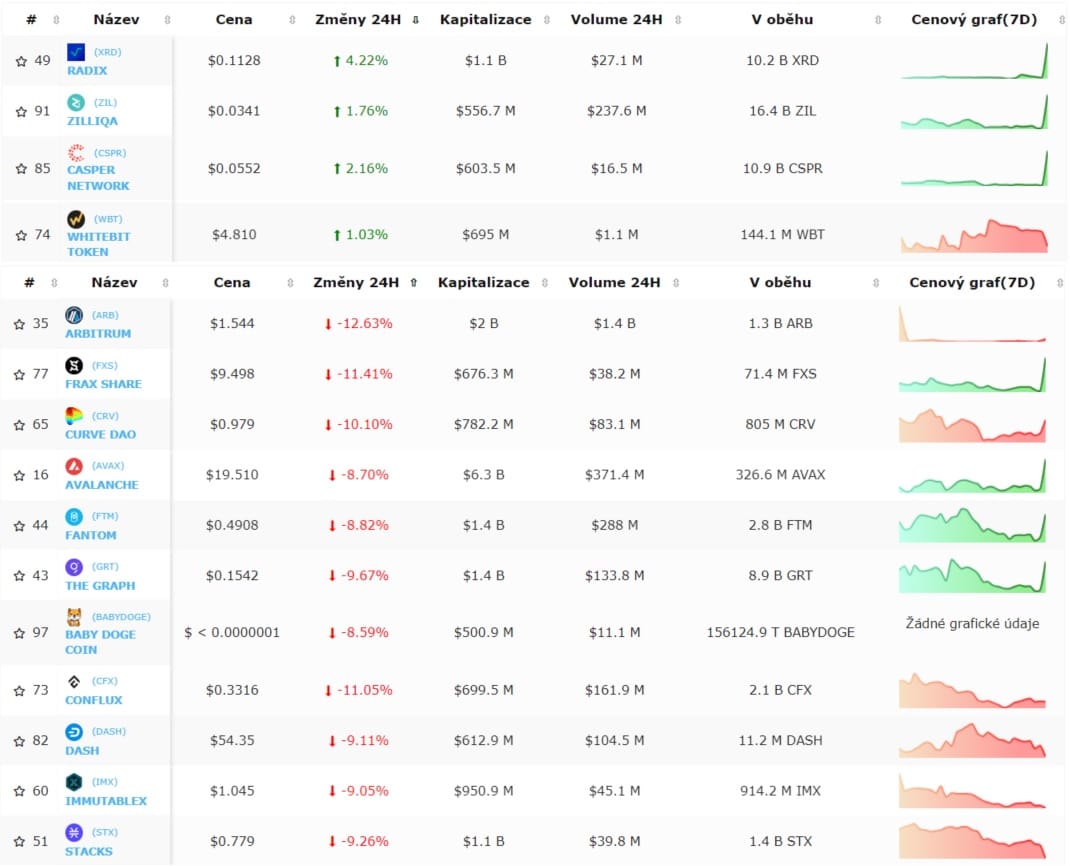
Task: Click the $19.510 Avalanche price
Action: [x=232, y=475]
